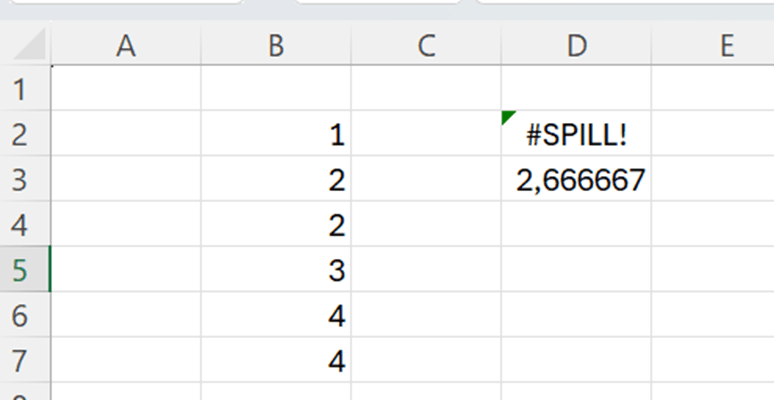This screenshot has height=400, width=774.
Task: Select column A header
Action: [125, 45]
